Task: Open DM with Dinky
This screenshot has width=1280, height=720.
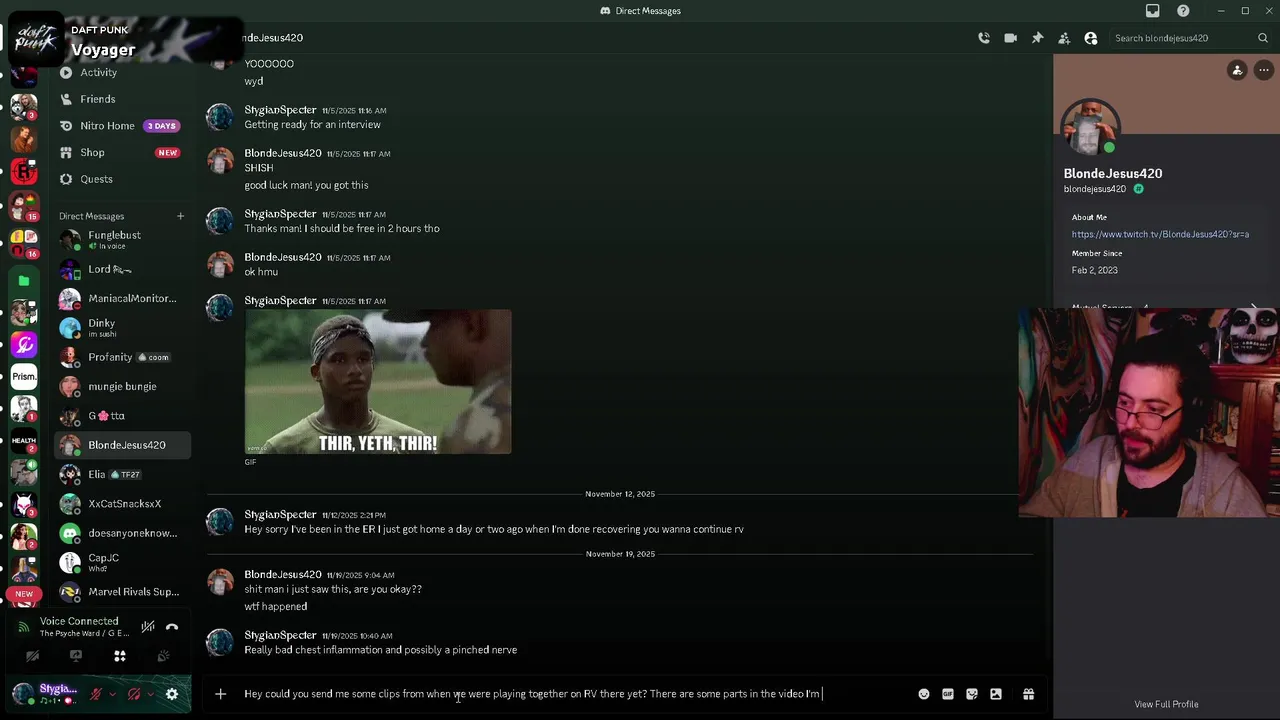Action: click(122, 328)
